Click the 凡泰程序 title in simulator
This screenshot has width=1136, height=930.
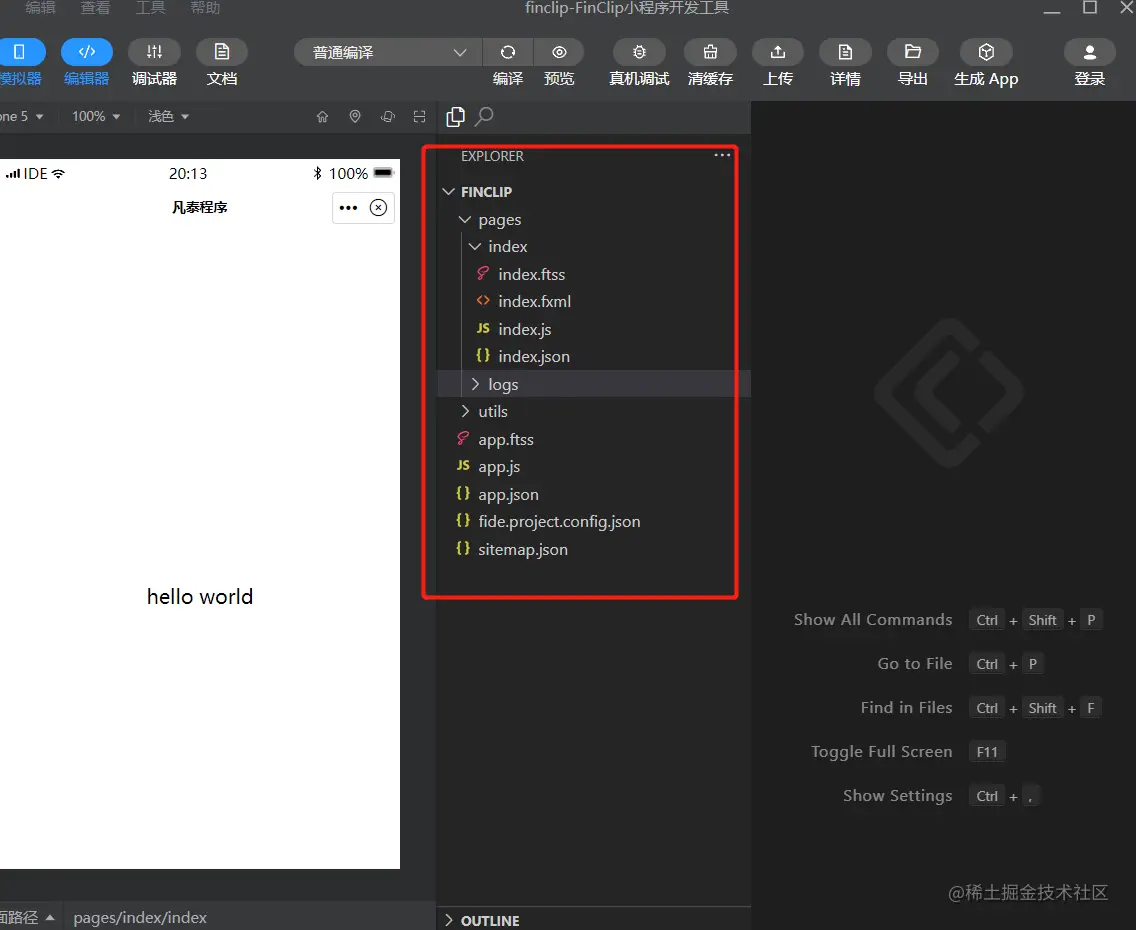(x=200, y=208)
